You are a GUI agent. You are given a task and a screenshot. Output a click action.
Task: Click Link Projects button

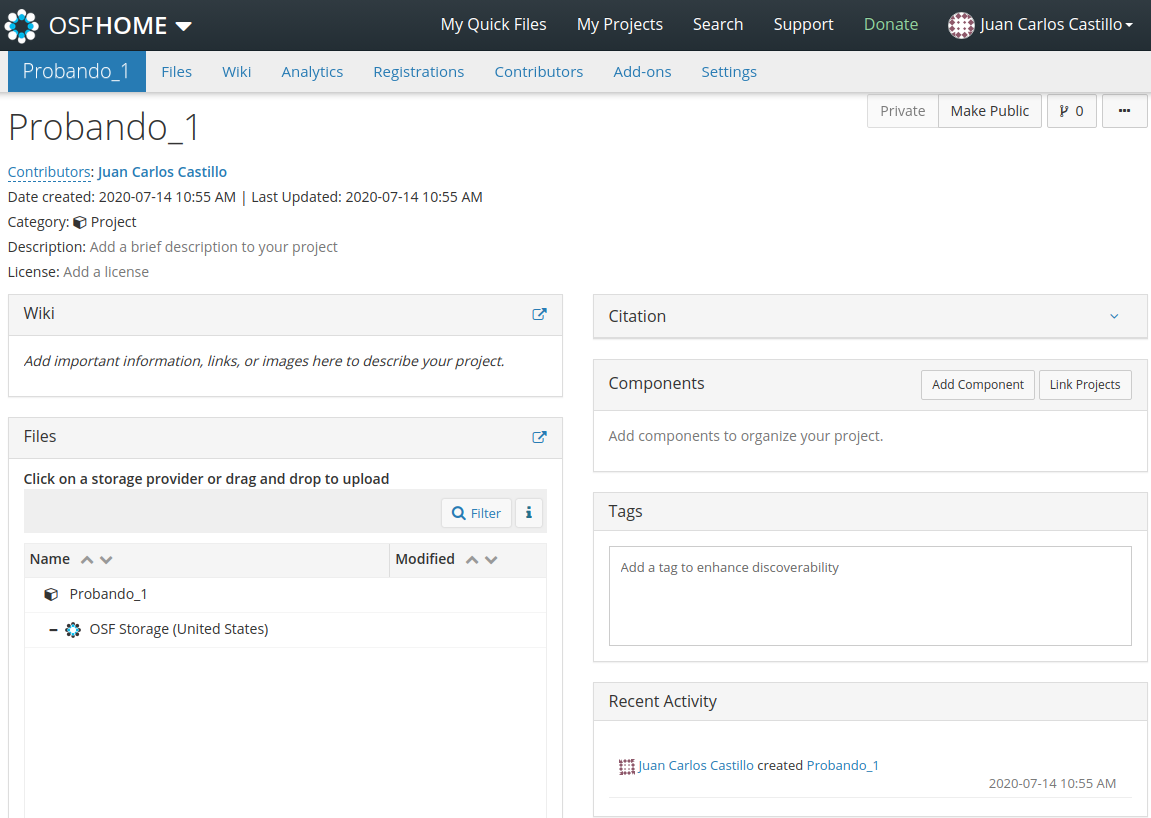click(x=1084, y=385)
